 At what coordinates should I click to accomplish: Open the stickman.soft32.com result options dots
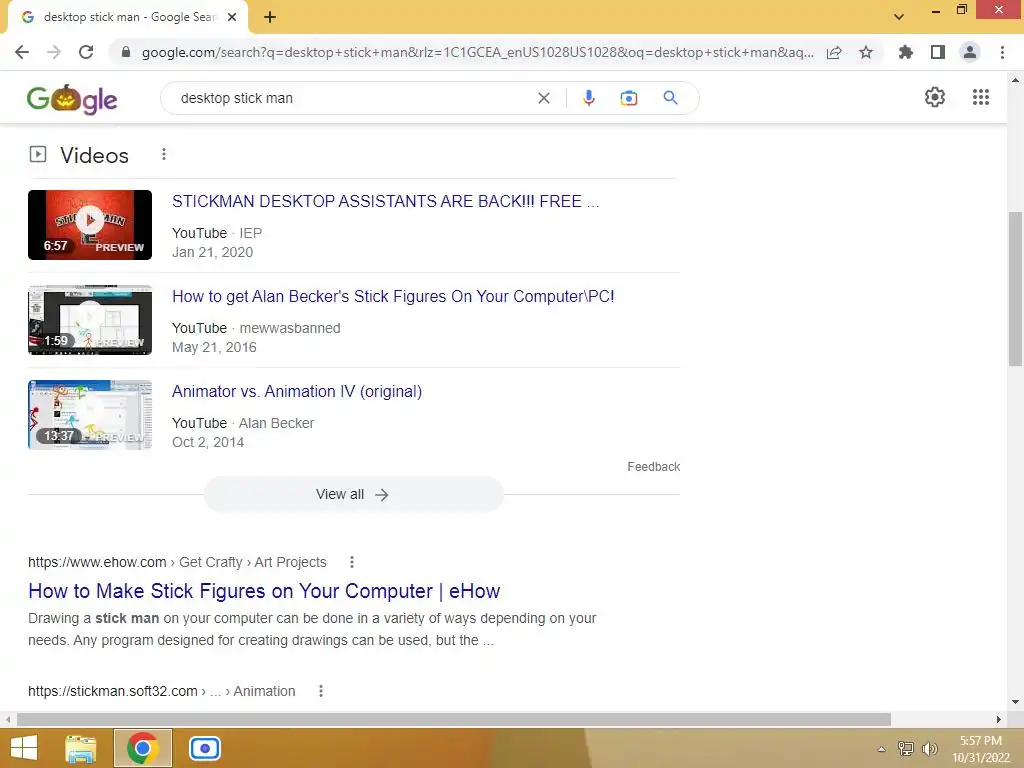[321, 691]
